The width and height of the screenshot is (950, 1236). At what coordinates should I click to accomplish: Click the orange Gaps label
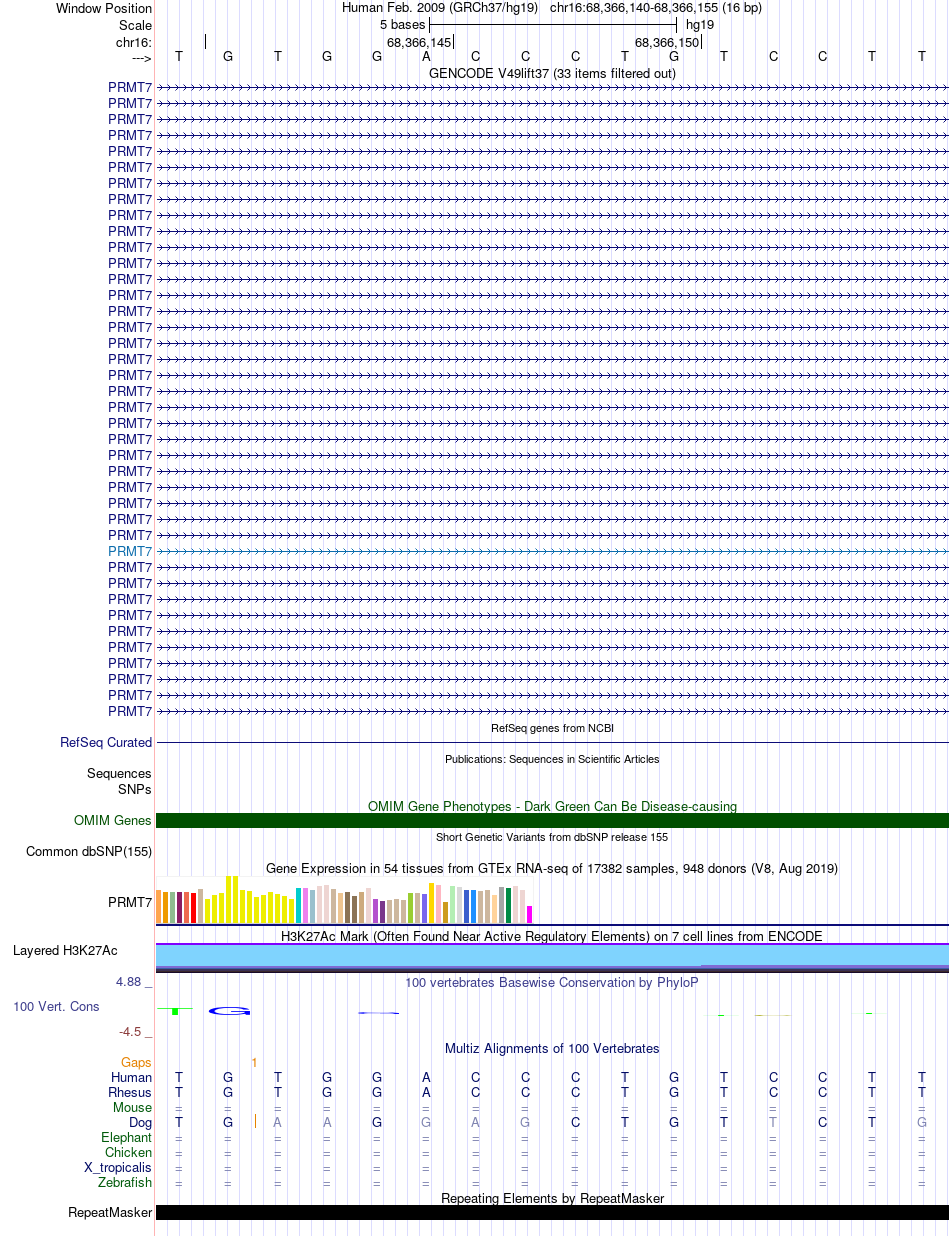click(x=136, y=1063)
